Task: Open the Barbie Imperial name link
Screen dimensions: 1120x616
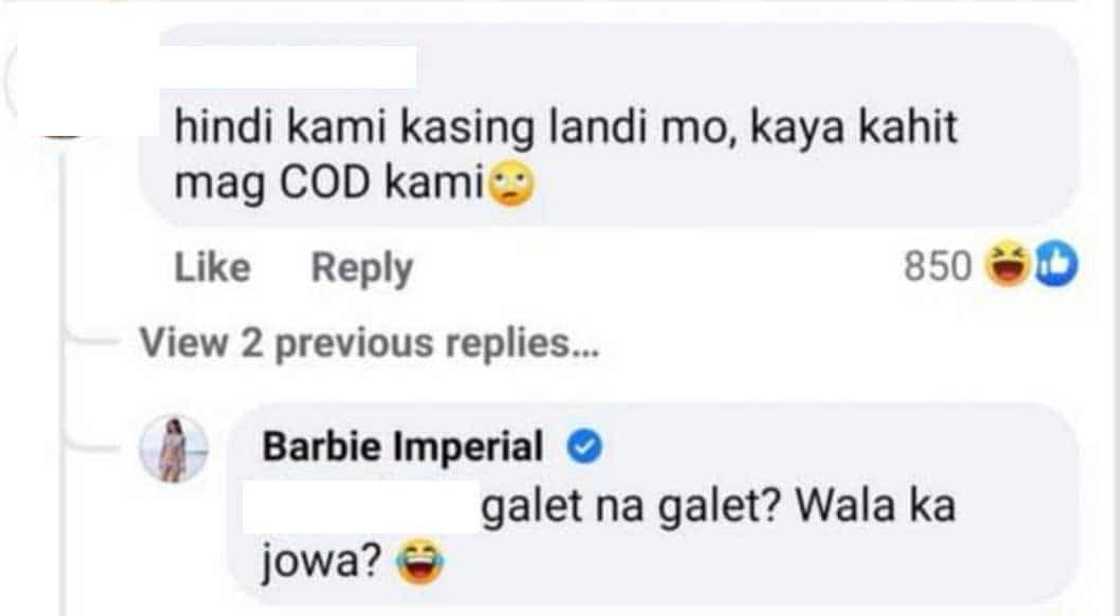Action: tap(402, 447)
